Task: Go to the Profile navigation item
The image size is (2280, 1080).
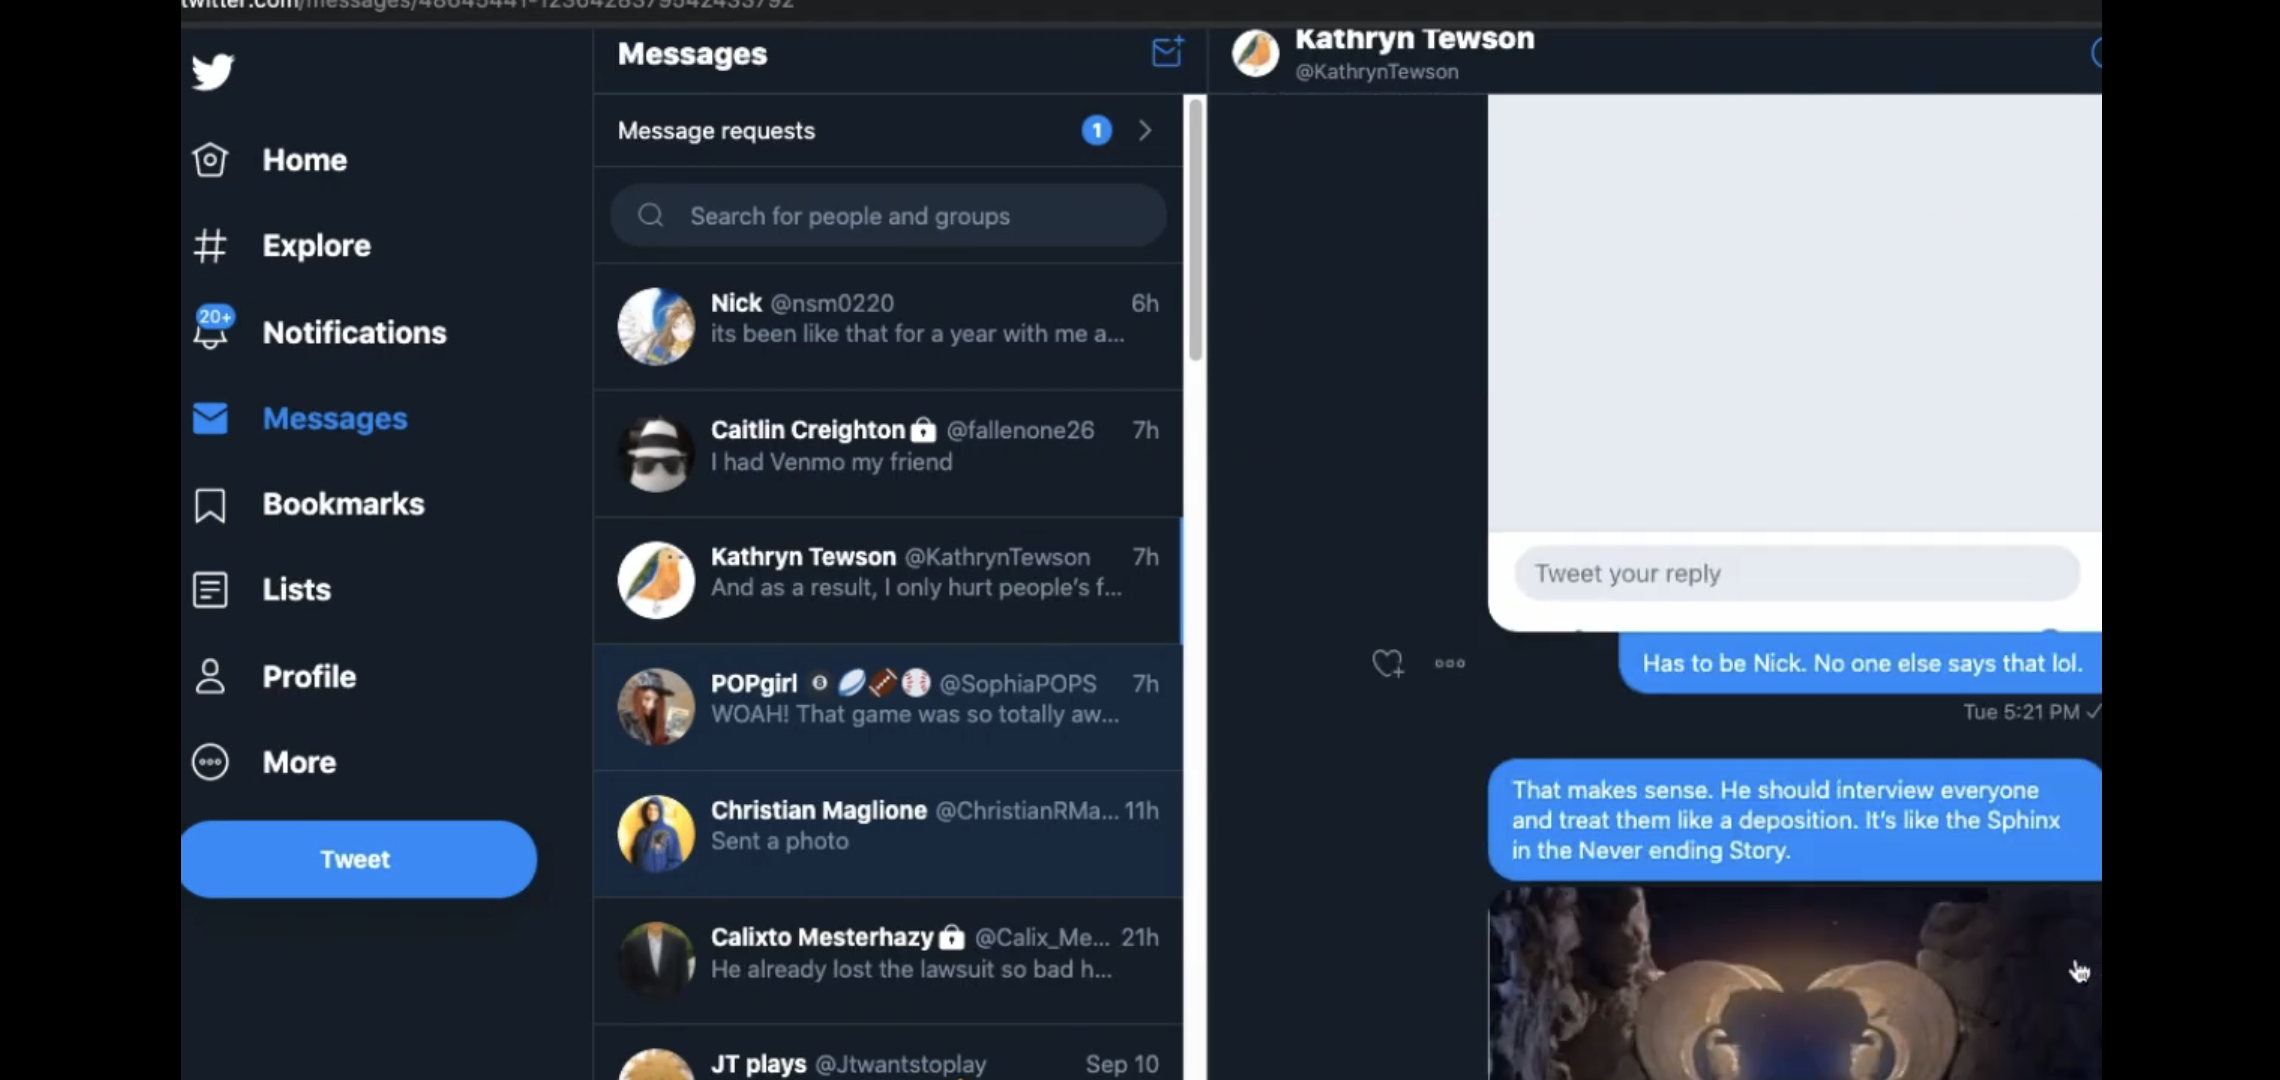Action: coord(274,677)
